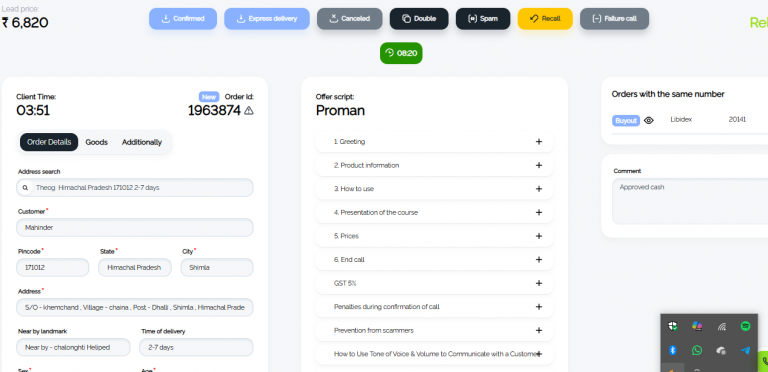Click the Comment box with Approved cash
The height and width of the screenshot is (372, 768).
coord(690,201)
